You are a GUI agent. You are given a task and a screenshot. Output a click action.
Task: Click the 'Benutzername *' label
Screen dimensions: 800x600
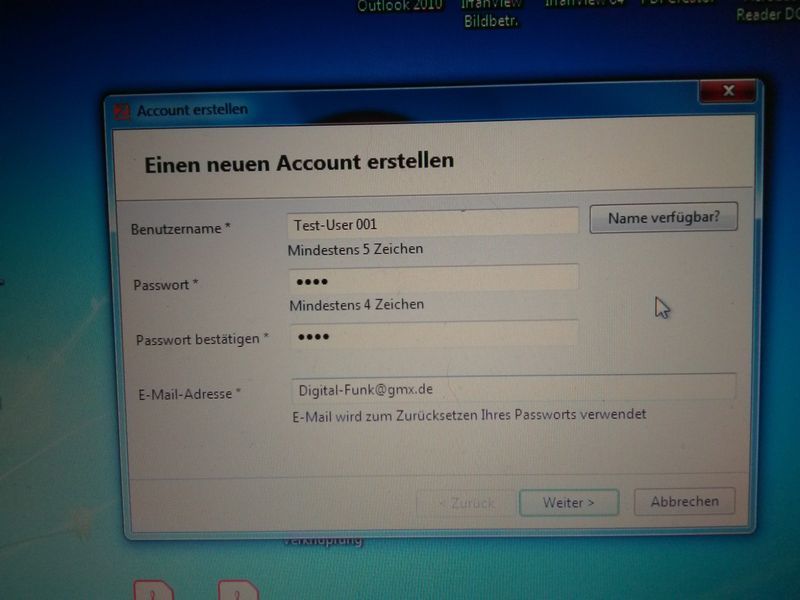[181, 229]
